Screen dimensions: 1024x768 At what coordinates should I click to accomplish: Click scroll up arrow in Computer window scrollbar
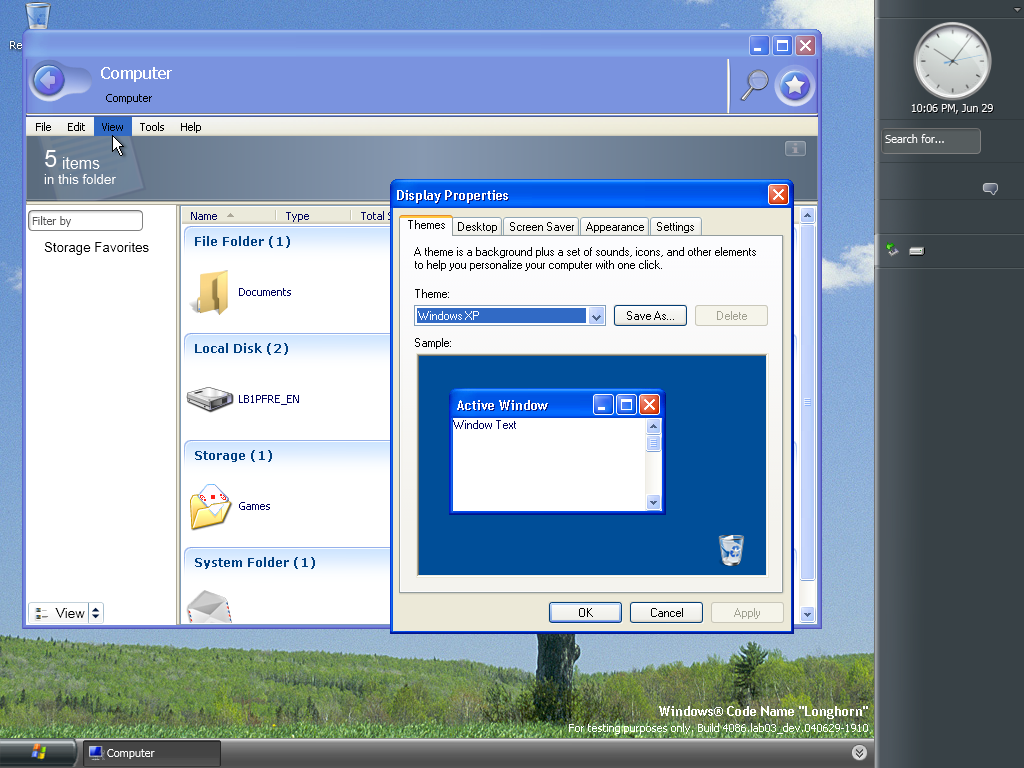click(807, 216)
